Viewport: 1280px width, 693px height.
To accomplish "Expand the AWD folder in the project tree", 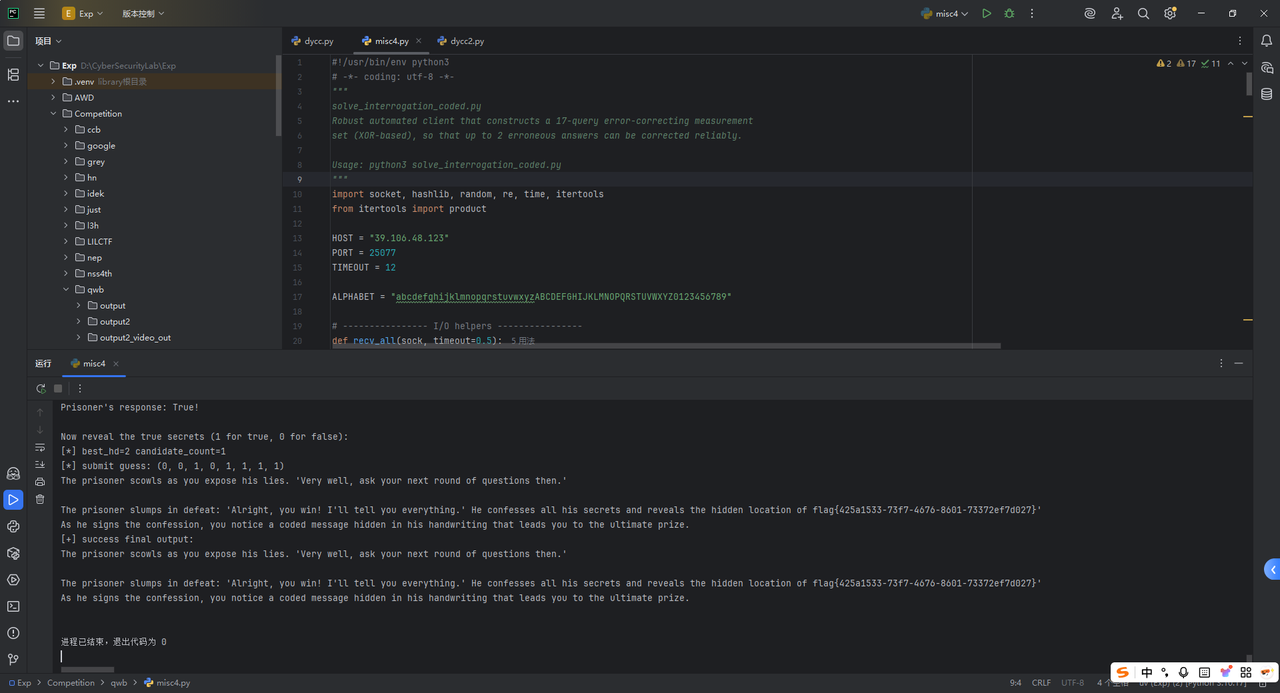I will tap(54, 98).
